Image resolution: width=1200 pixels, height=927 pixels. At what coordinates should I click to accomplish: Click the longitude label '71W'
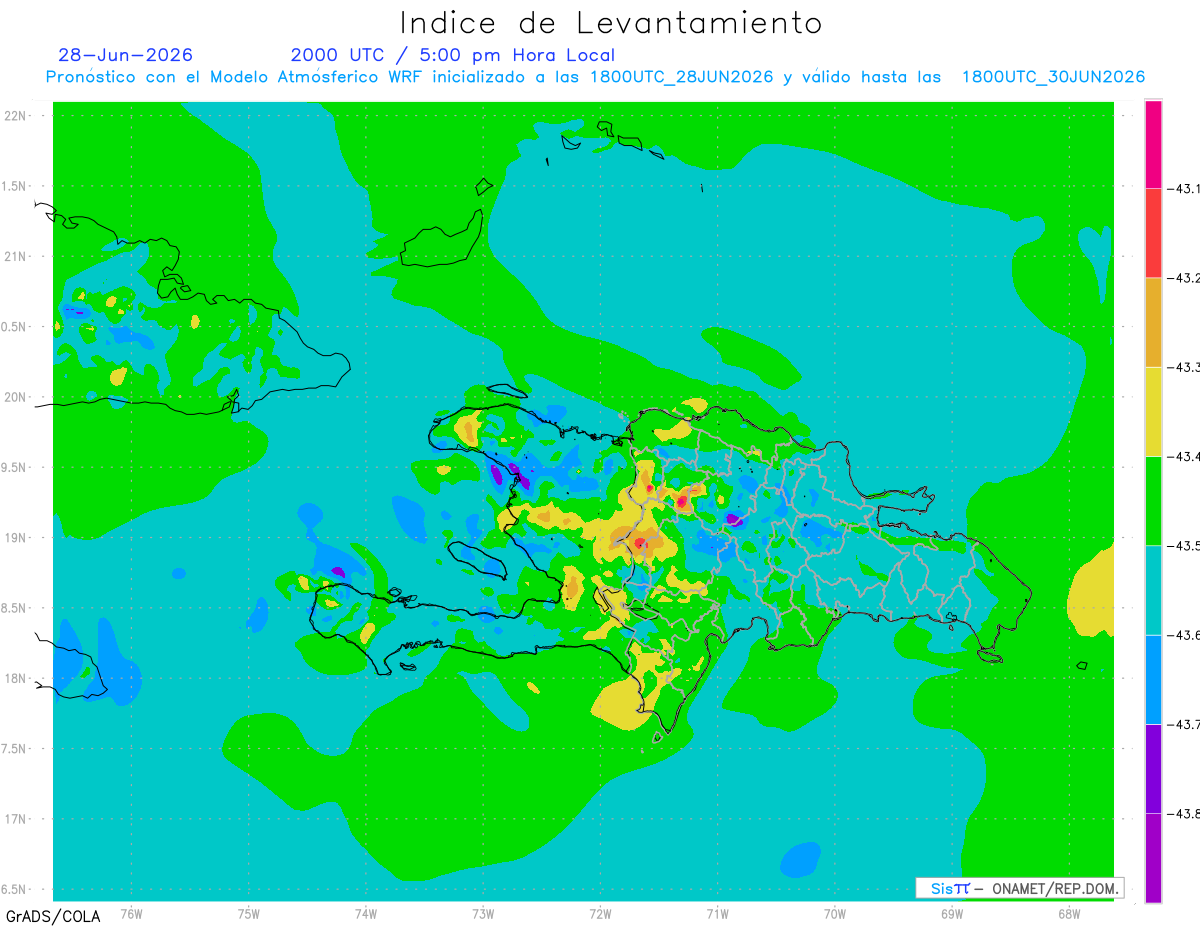point(718,914)
